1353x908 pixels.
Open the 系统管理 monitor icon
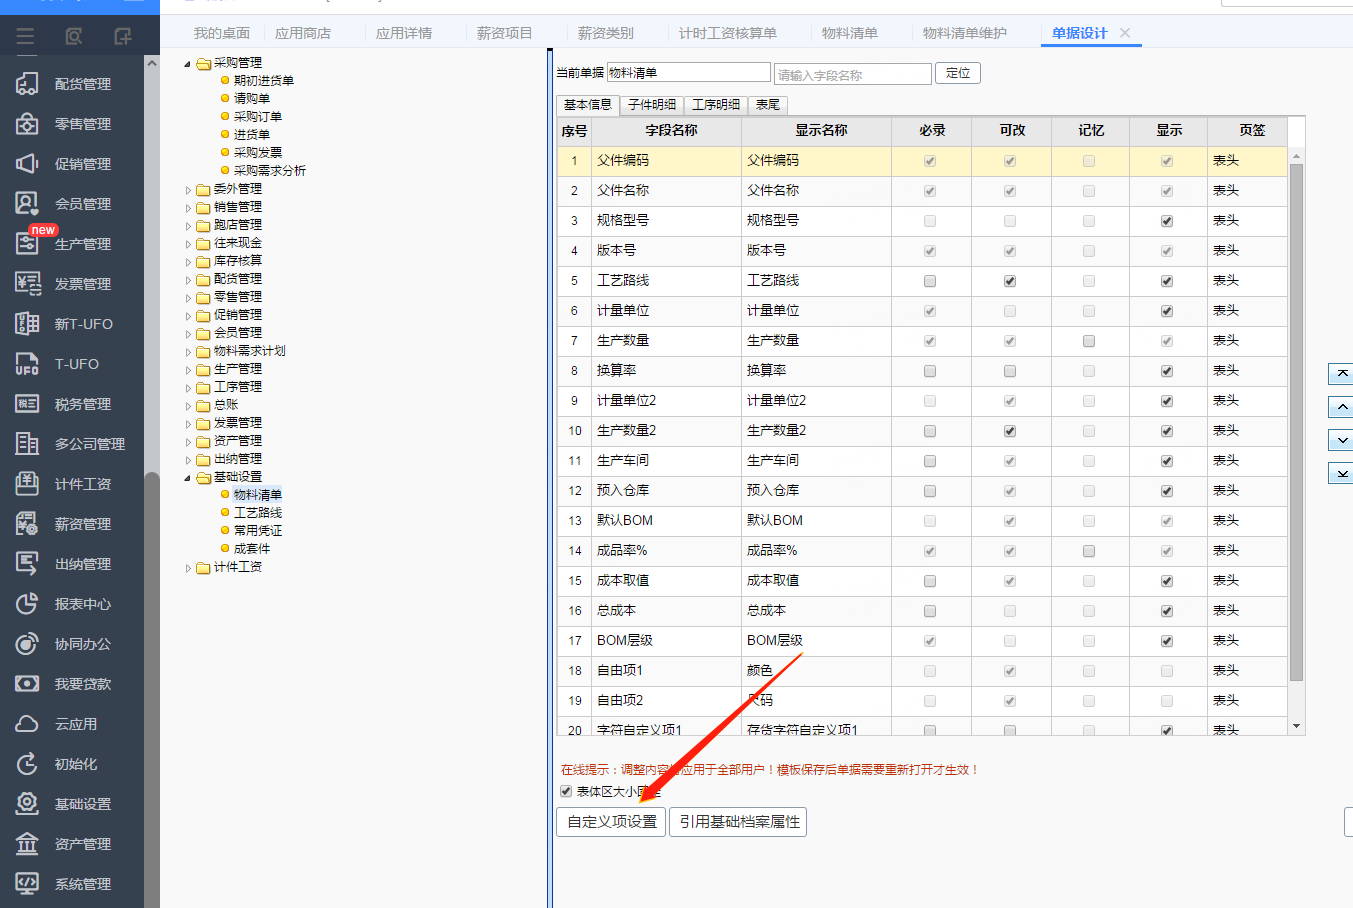27,884
